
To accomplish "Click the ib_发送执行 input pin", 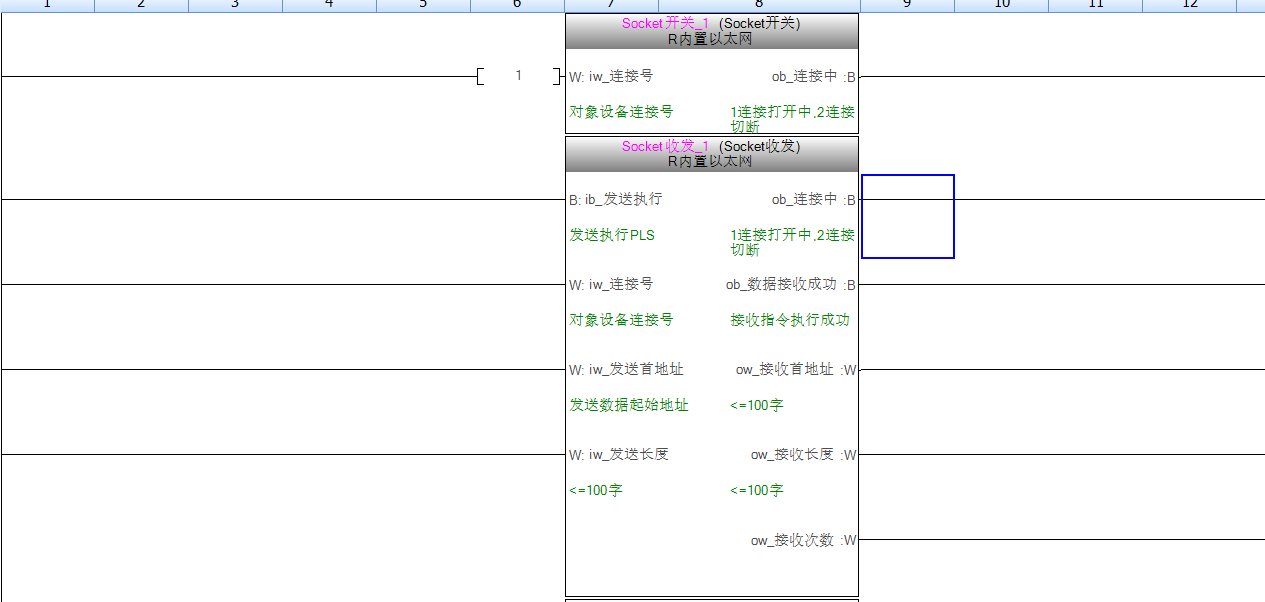I will tap(615, 200).
